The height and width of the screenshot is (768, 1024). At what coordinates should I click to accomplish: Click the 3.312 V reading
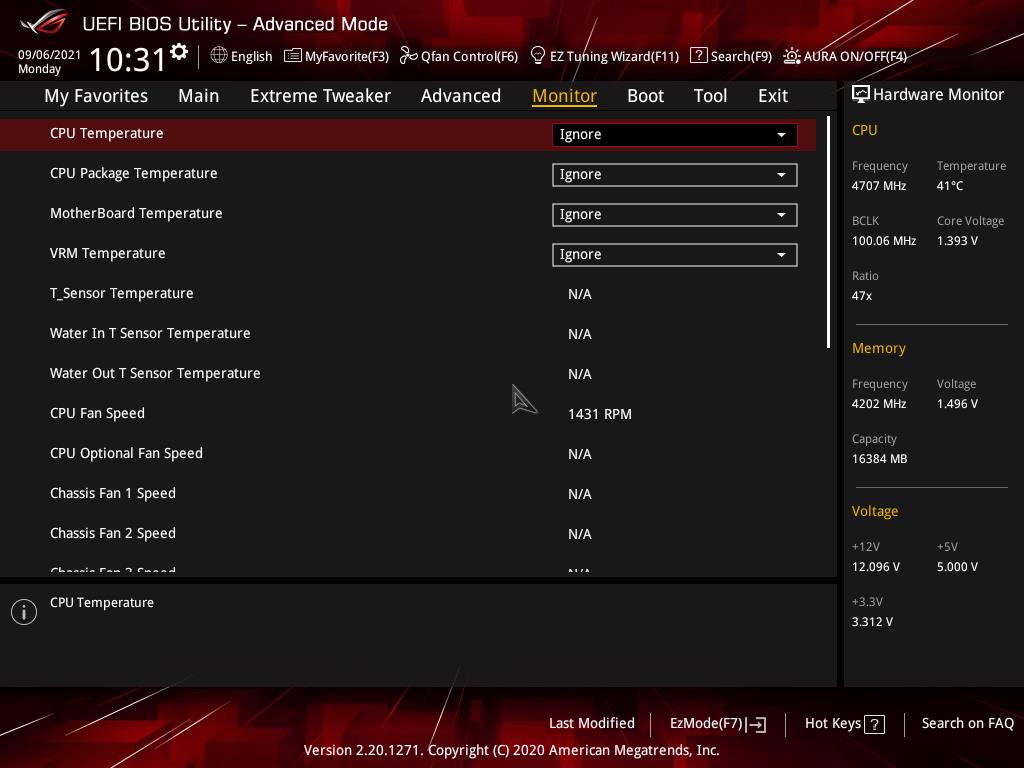pyautogui.click(x=872, y=622)
